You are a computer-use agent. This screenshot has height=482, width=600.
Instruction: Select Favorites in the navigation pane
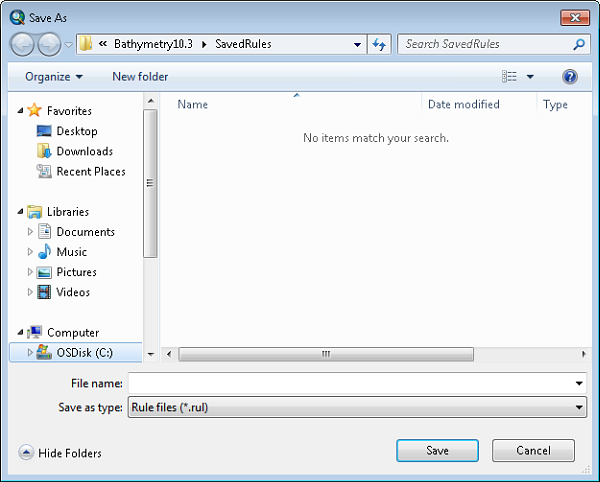(x=69, y=111)
